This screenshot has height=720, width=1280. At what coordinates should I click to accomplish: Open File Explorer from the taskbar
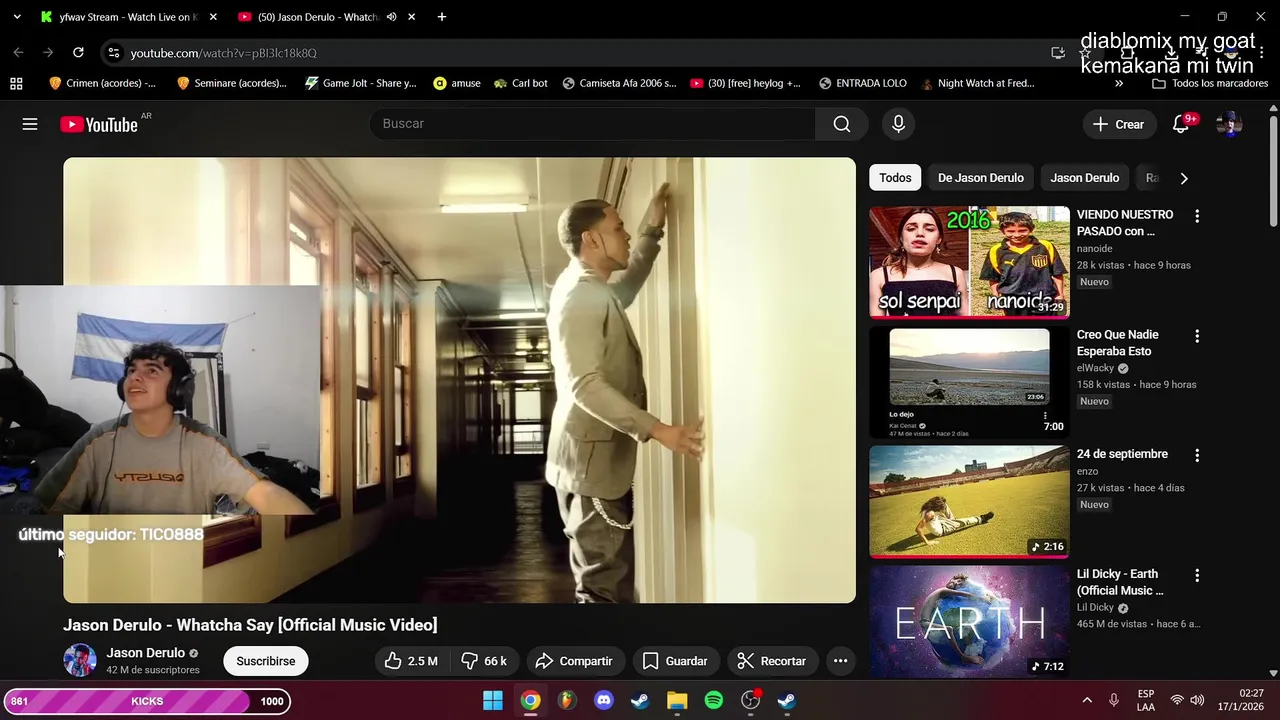(677, 701)
